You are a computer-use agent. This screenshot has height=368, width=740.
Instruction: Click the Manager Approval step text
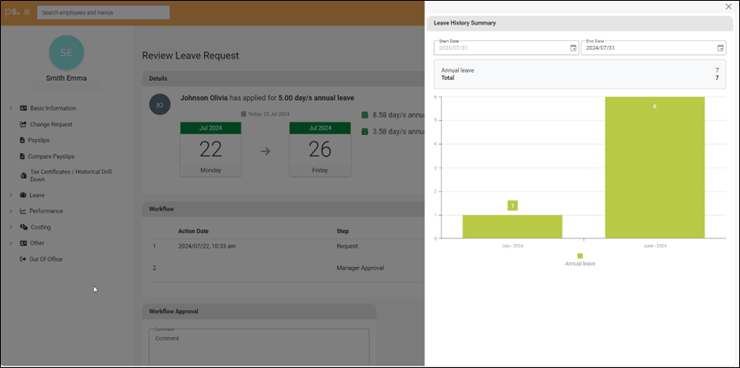tap(360, 268)
